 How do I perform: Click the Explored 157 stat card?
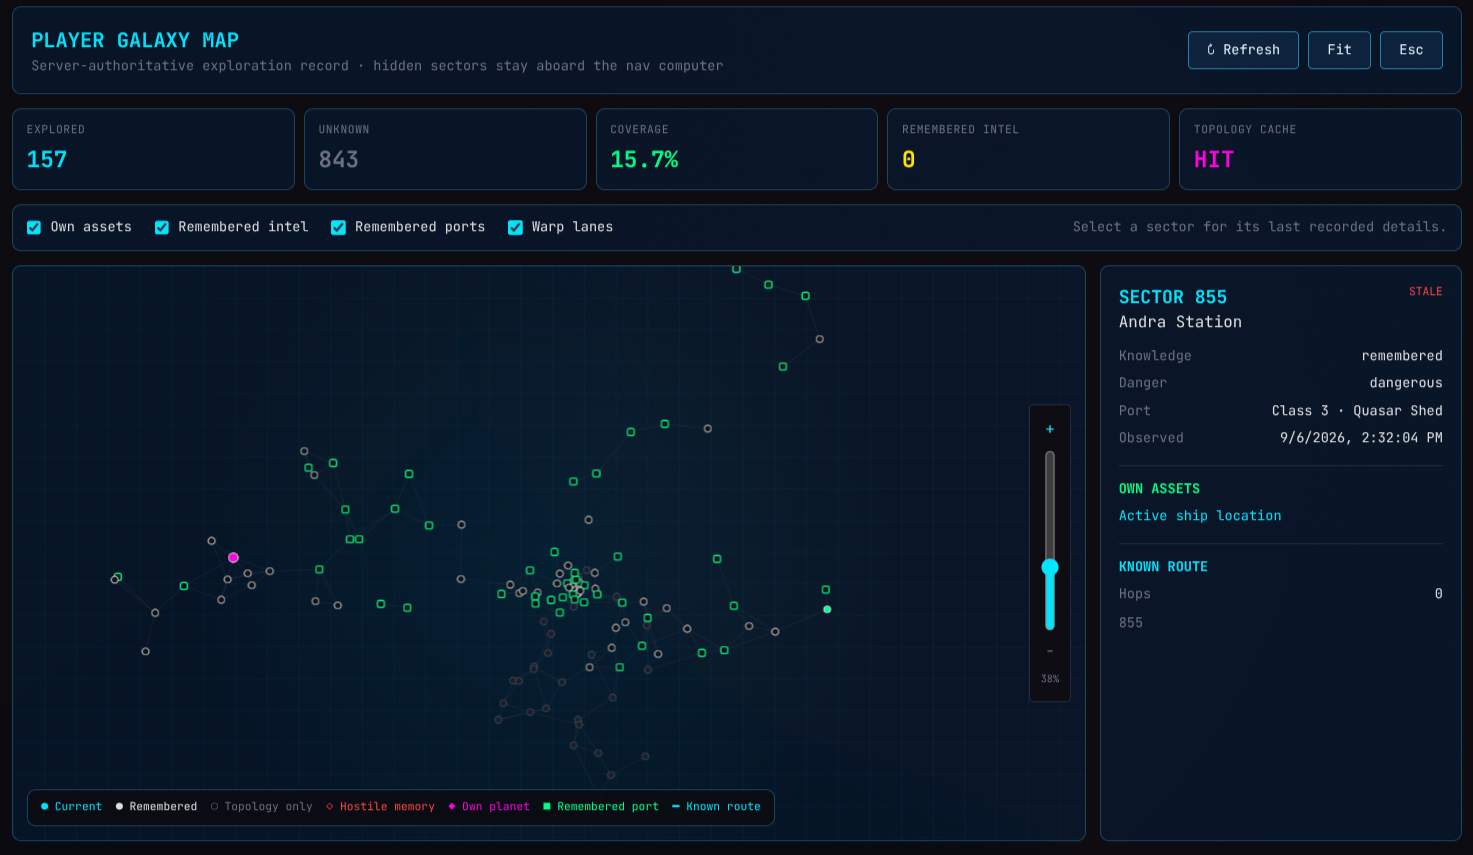[x=153, y=149]
